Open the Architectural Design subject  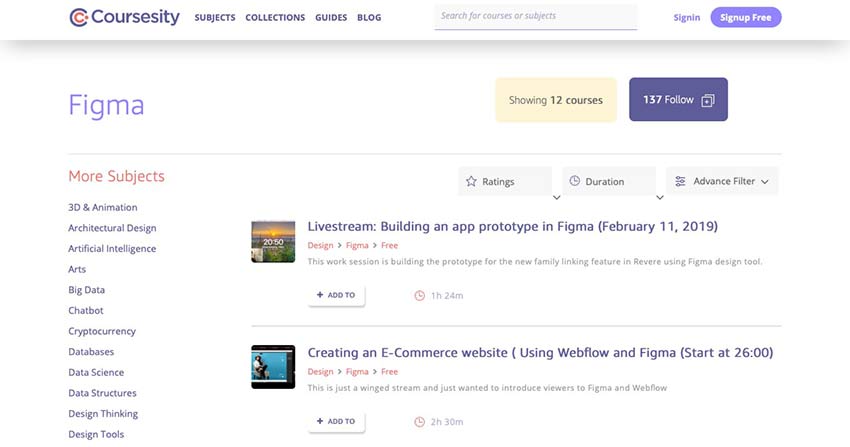point(112,228)
